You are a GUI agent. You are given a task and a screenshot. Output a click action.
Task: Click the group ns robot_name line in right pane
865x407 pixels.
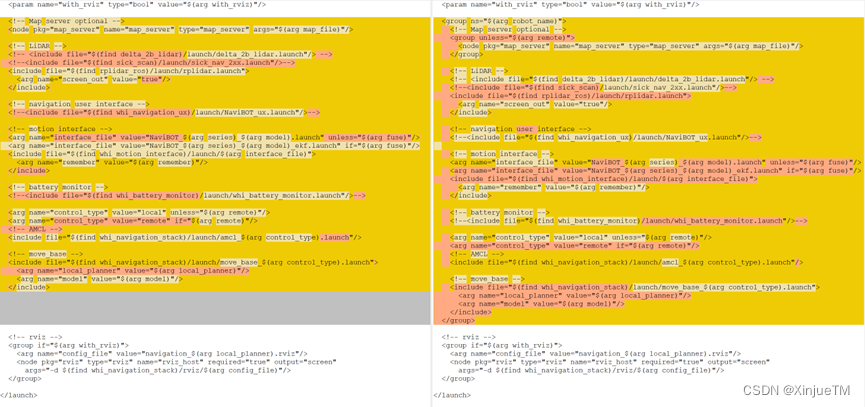tap(504, 21)
